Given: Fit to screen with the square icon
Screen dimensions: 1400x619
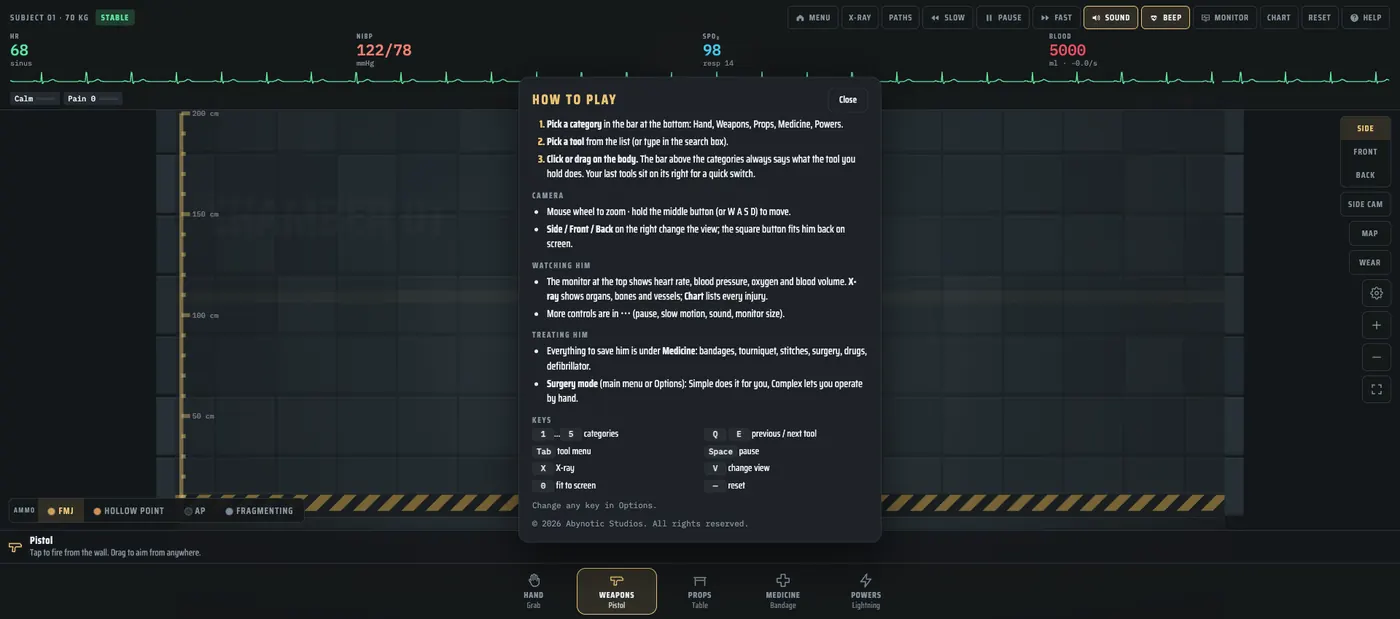Looking at the screenshot, I should [x=1376, y=389].
